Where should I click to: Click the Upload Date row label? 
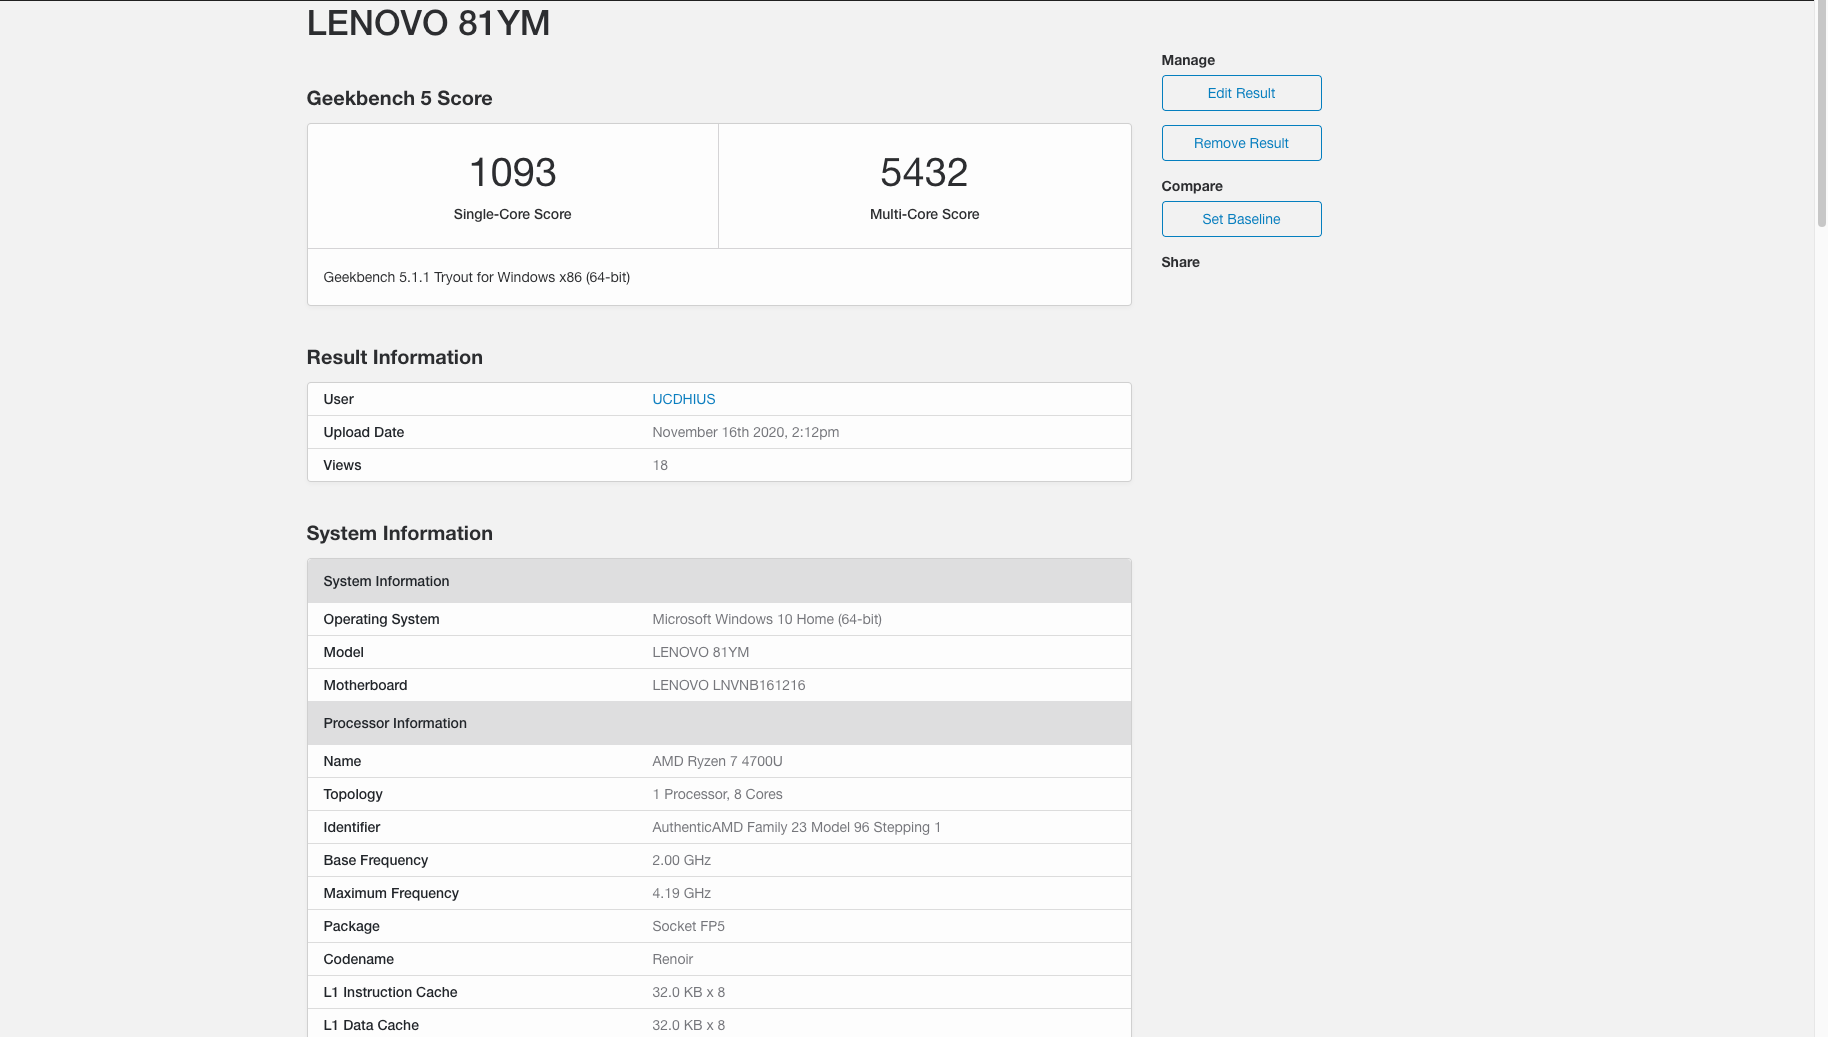(x=364, y=432)
